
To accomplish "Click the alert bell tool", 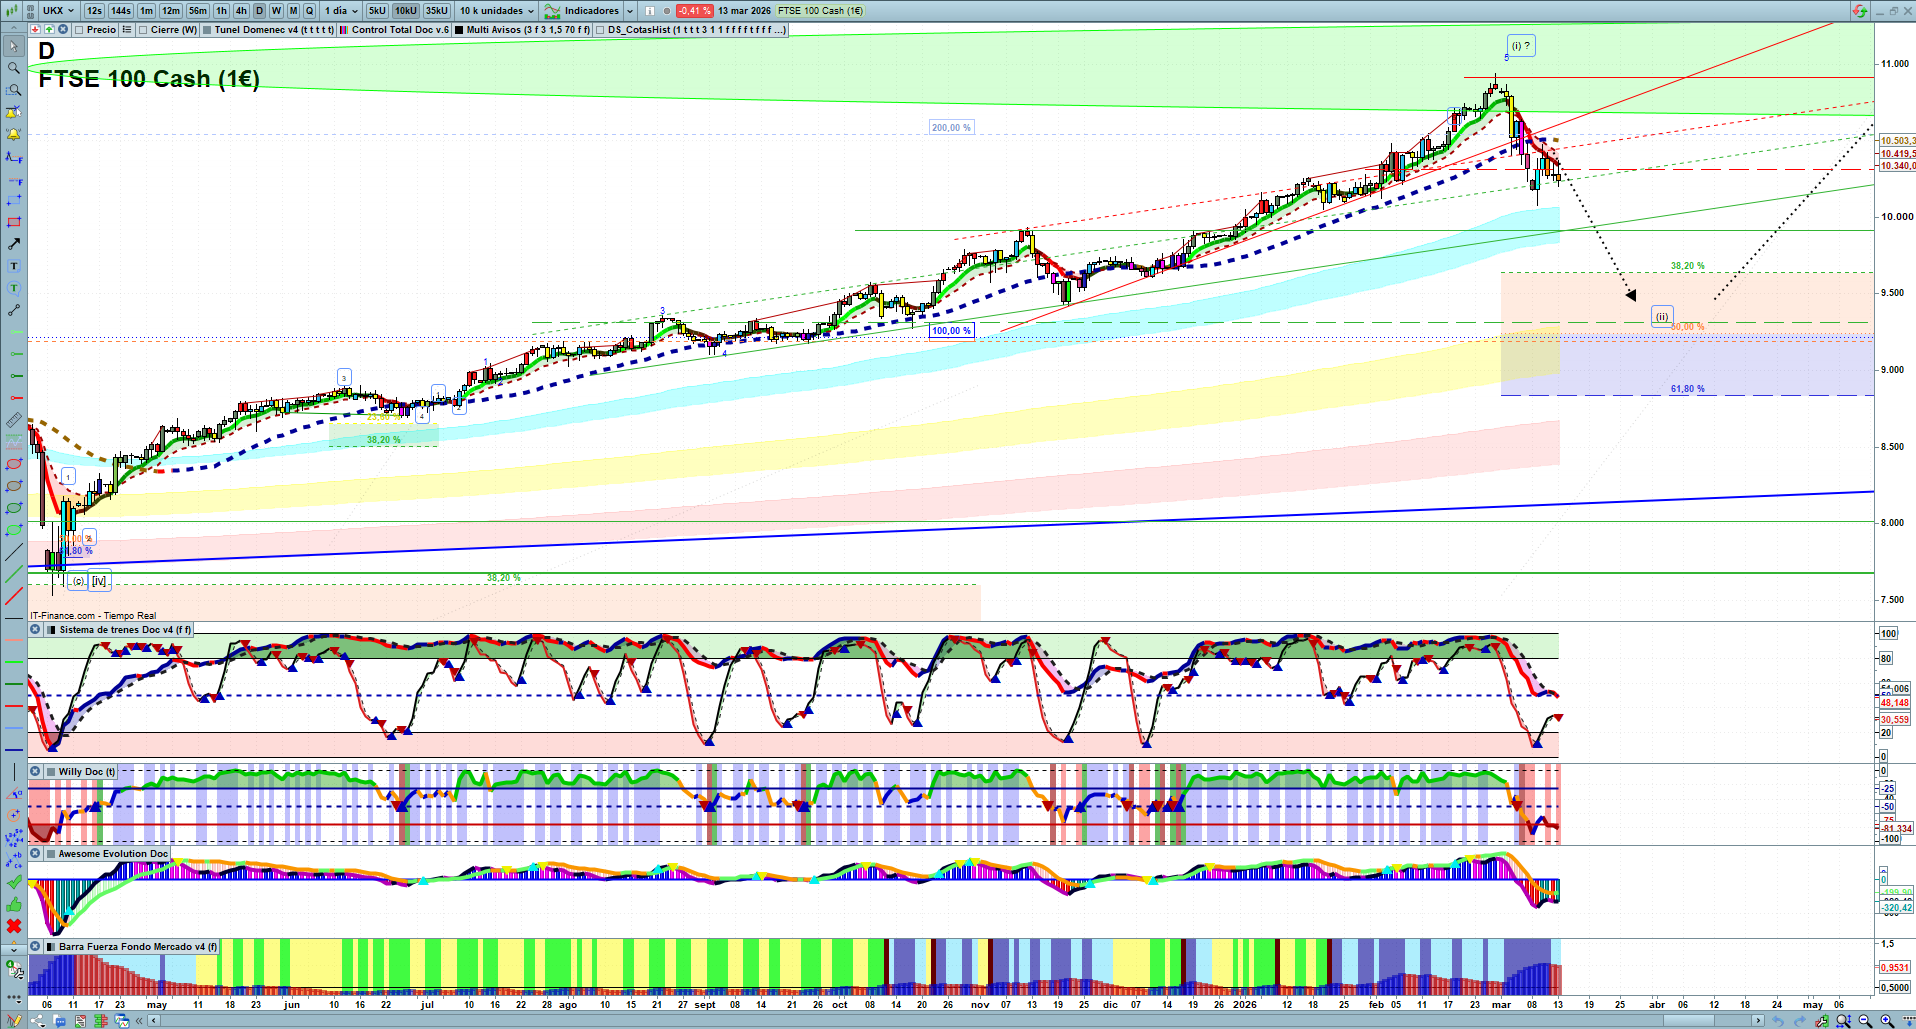I will point(14,134).
